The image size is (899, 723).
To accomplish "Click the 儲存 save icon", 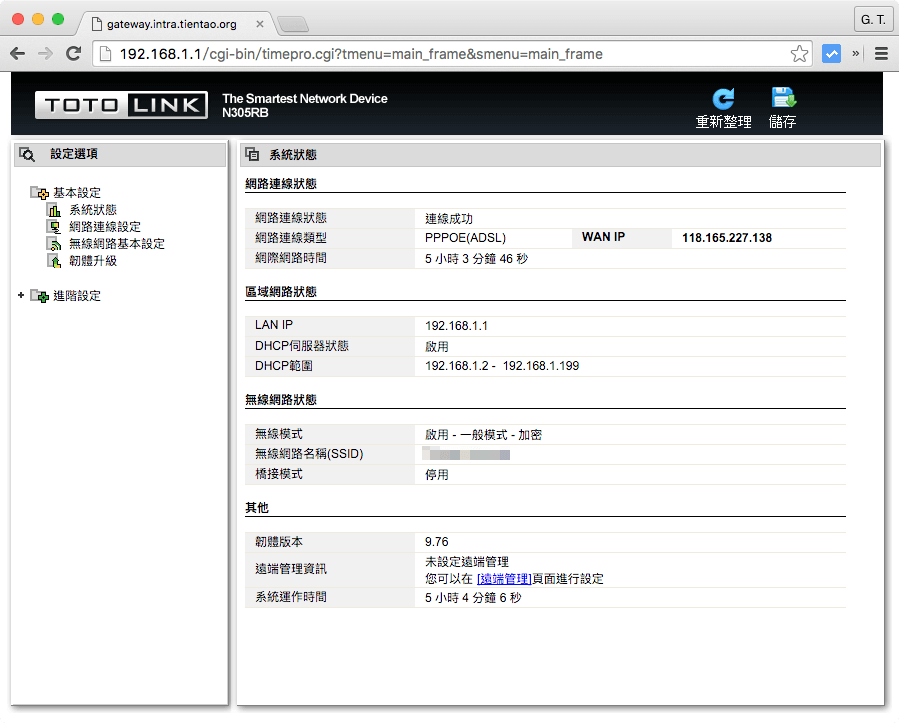I will point(782,99).
